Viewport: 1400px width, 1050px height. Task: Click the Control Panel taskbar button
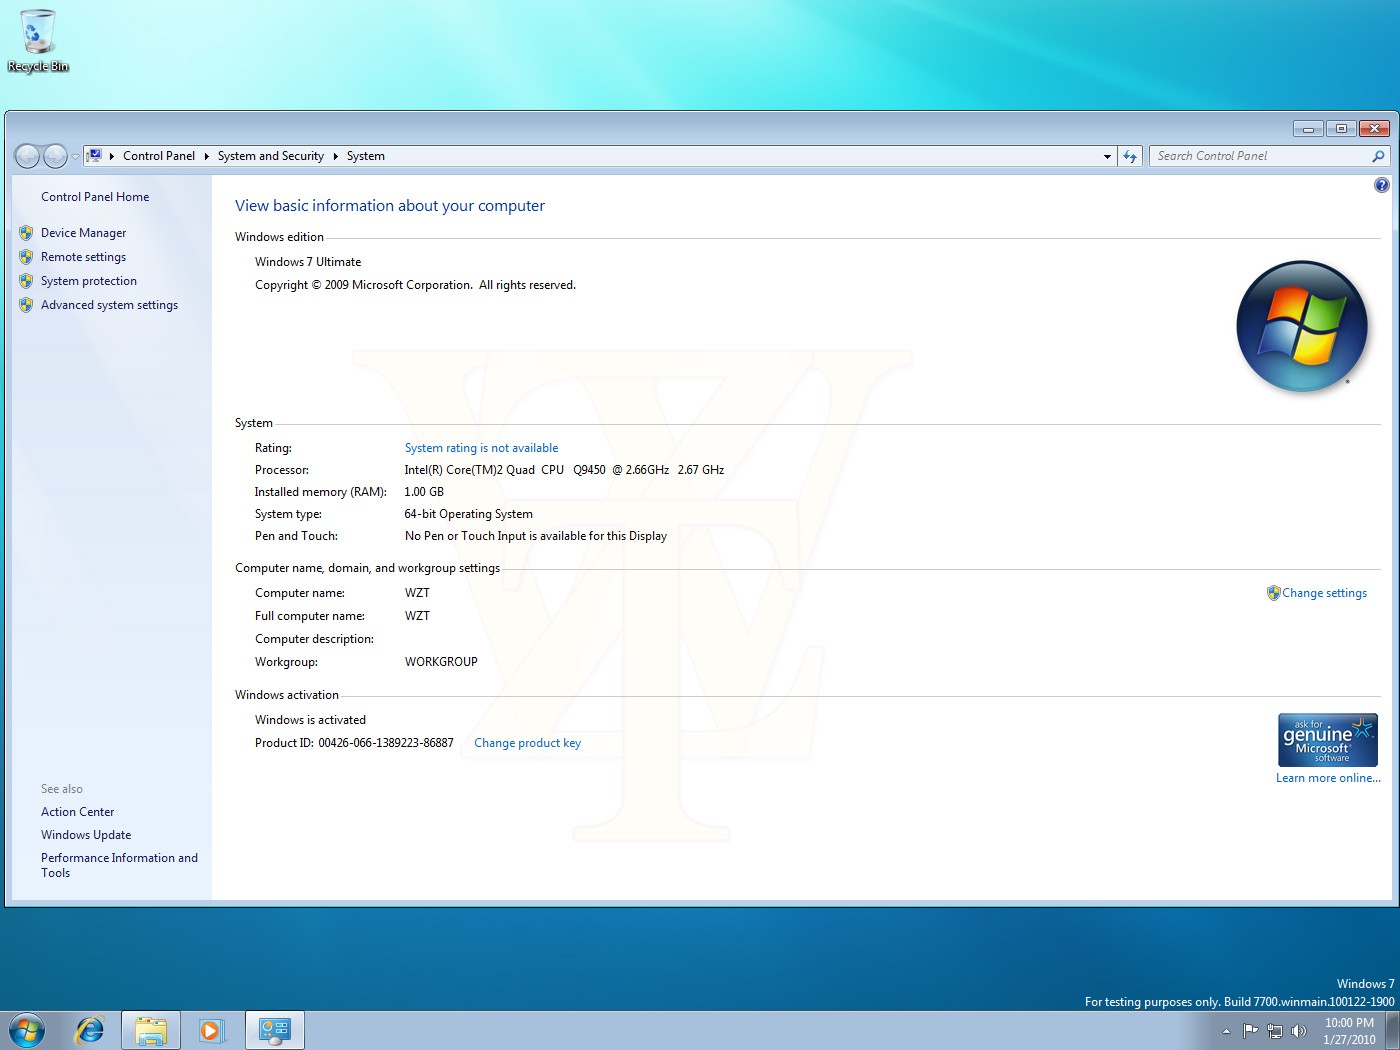(x=274, y=1030)
